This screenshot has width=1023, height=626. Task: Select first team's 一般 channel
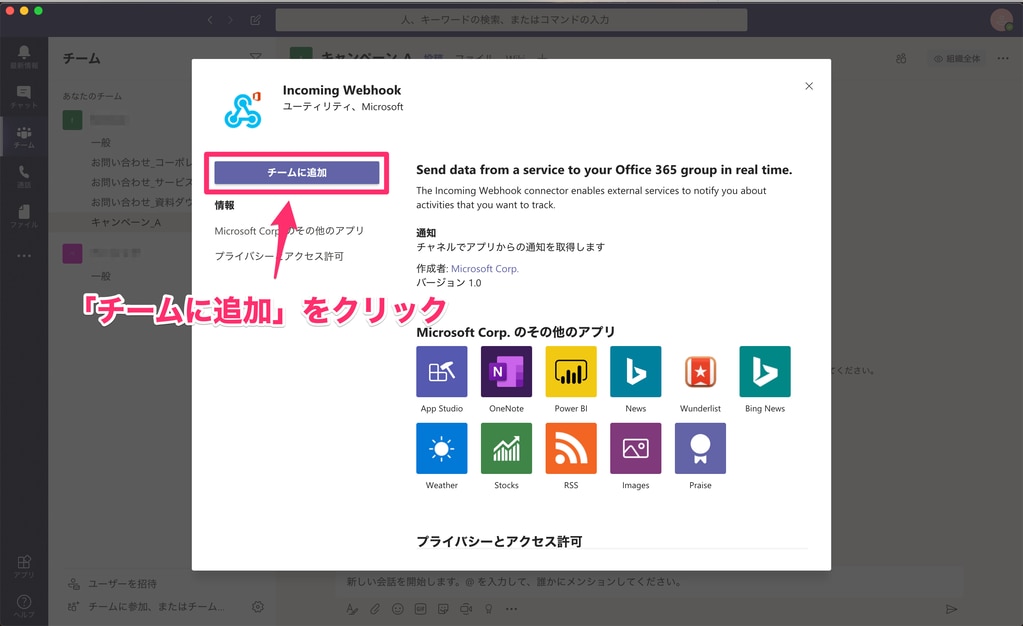pos(100,142)
